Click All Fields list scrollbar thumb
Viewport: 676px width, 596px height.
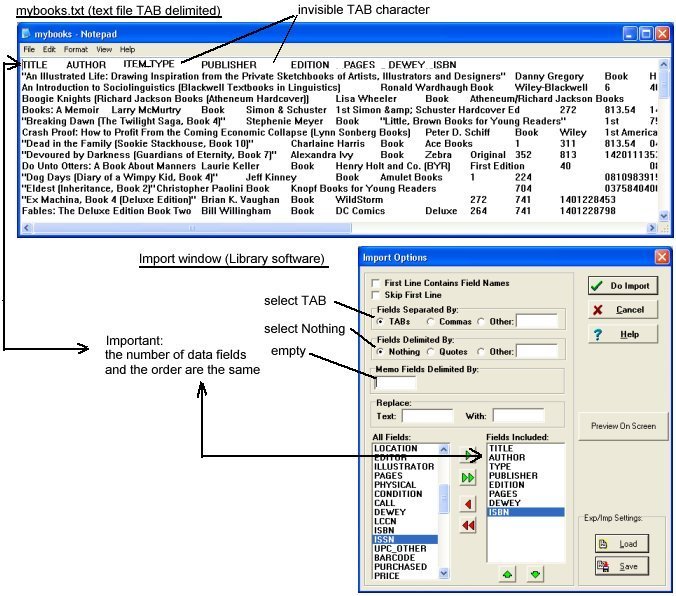click(444, 499)
